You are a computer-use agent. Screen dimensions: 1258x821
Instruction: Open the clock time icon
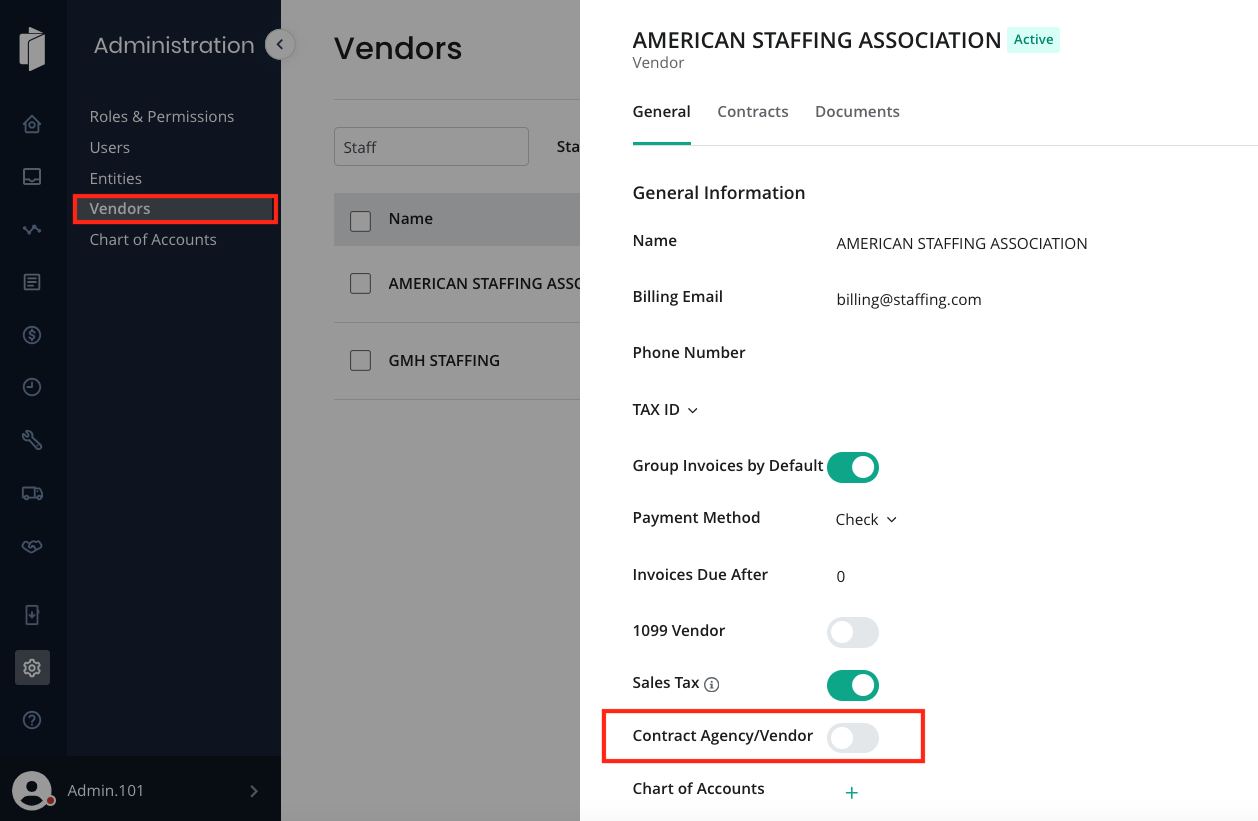pos(32,387)
